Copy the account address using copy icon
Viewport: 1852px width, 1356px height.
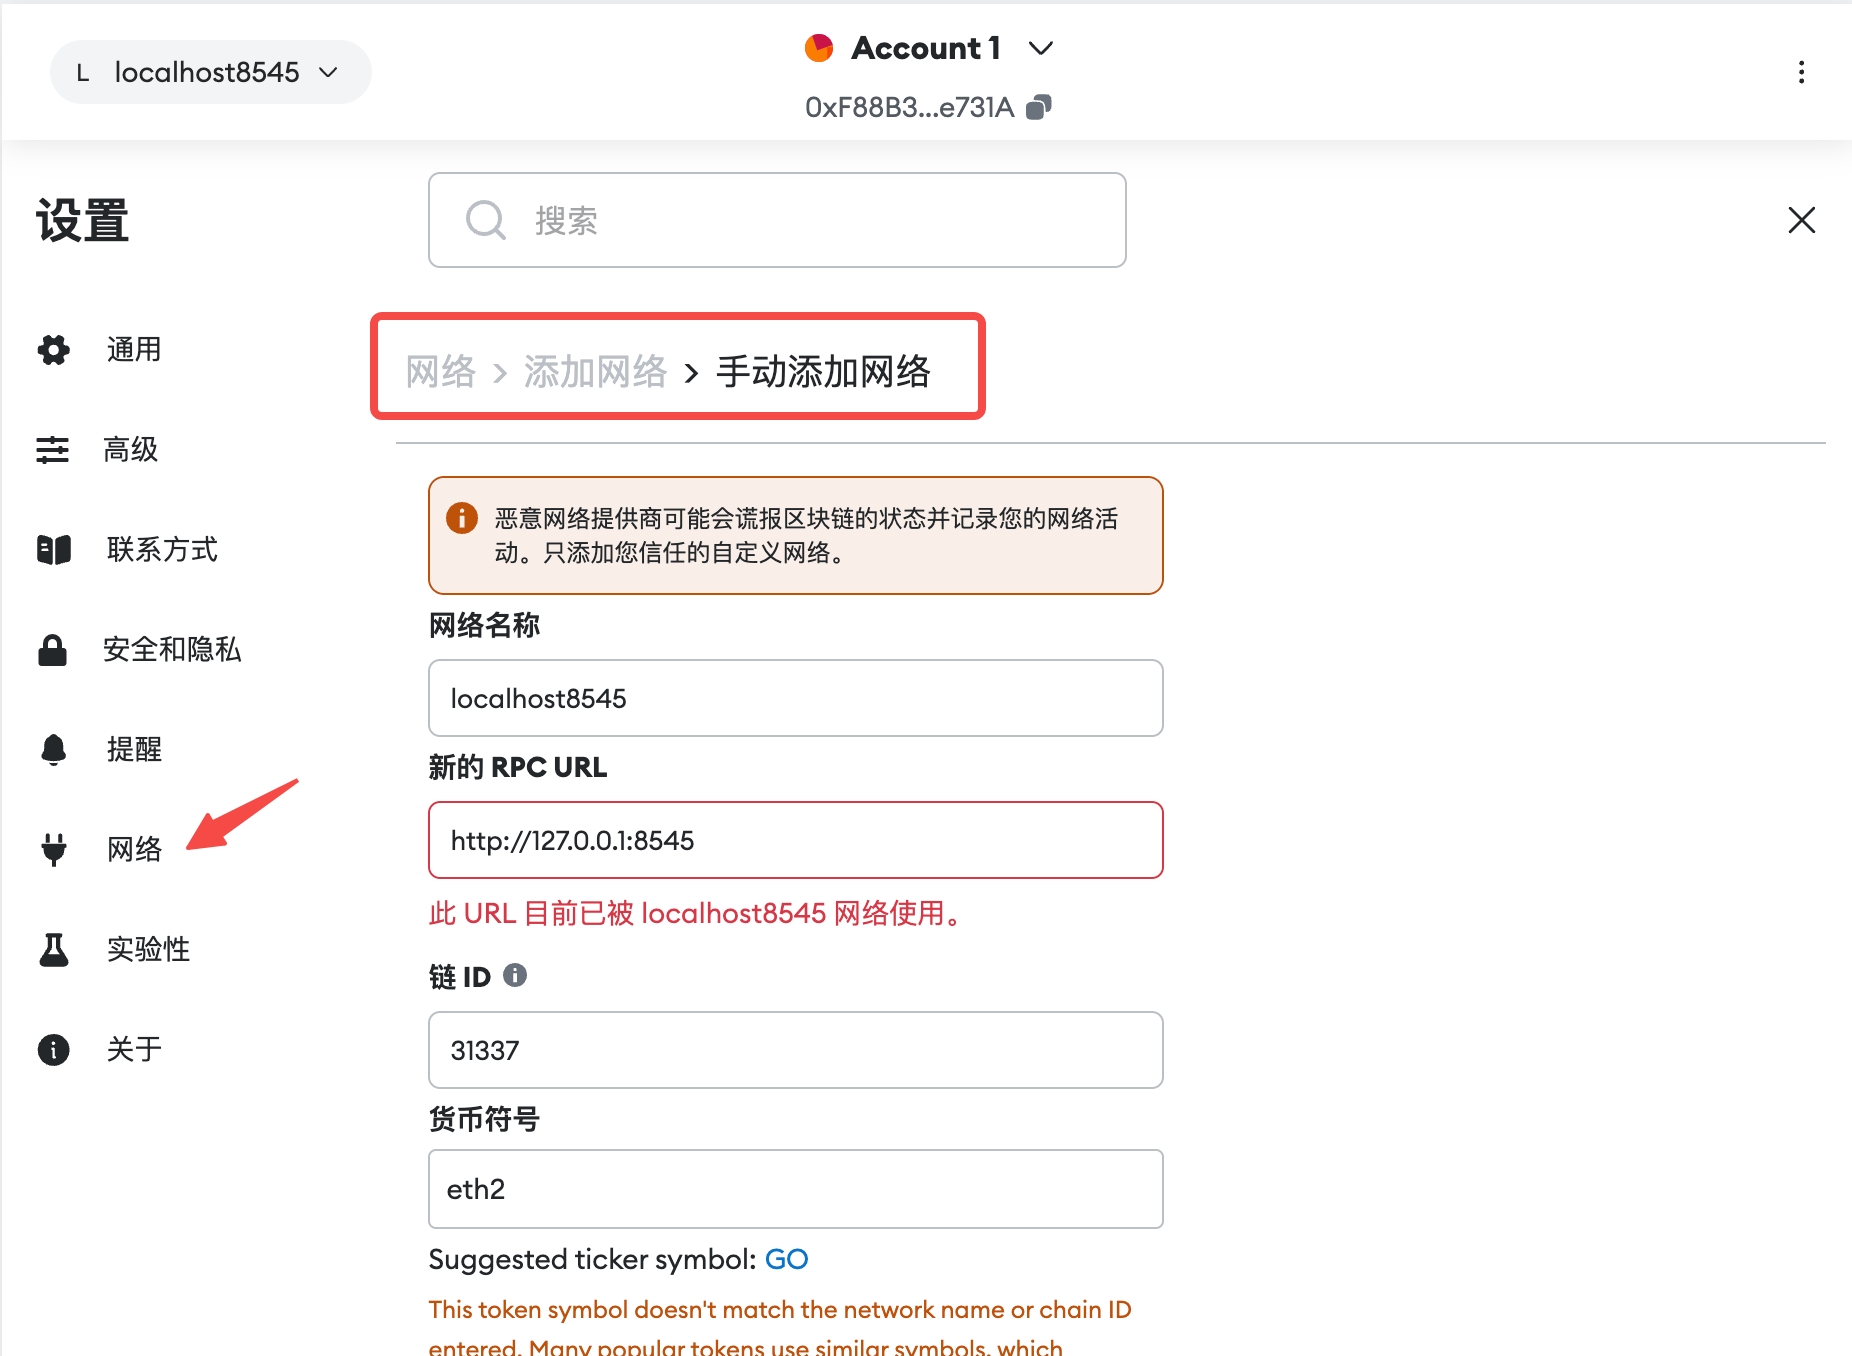pos(1039,107)
